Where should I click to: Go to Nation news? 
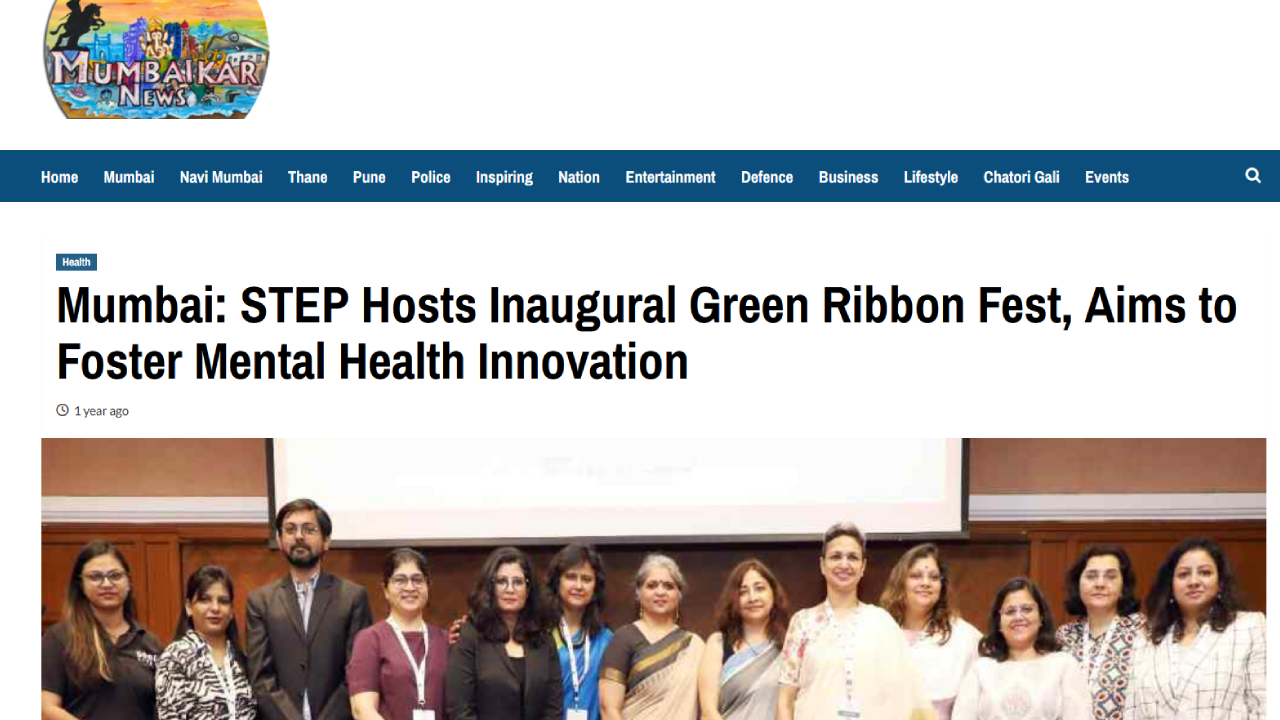point(579,177)
